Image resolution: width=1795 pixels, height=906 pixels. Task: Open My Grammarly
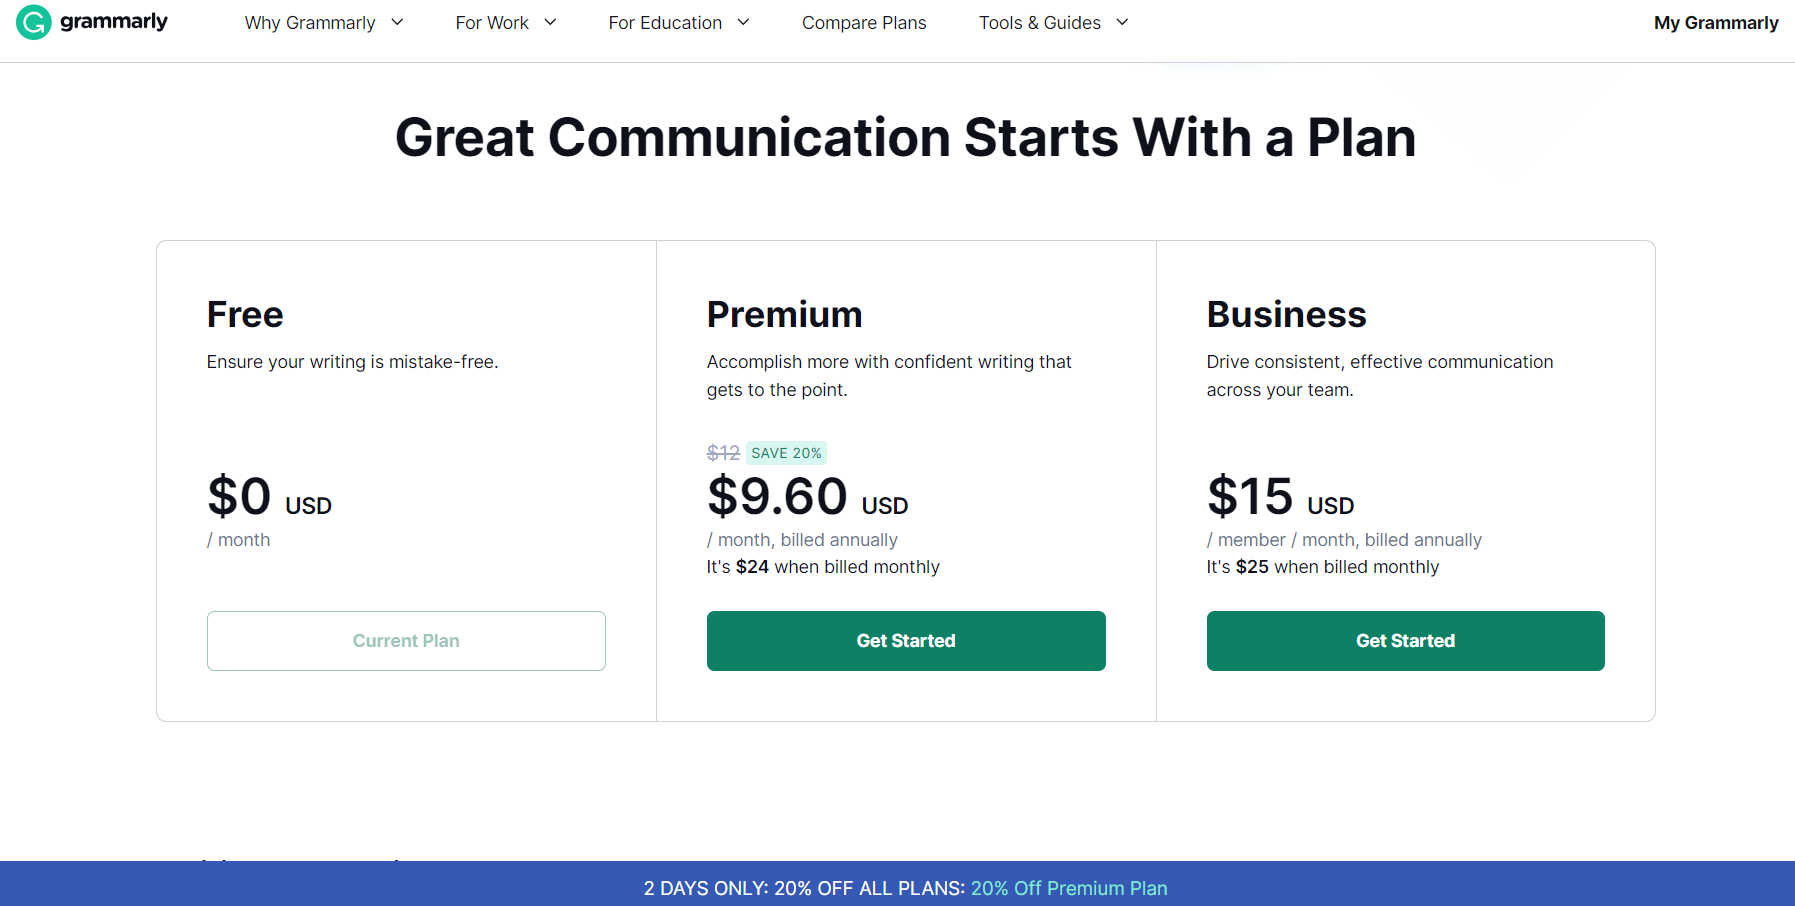[1715, 22]
